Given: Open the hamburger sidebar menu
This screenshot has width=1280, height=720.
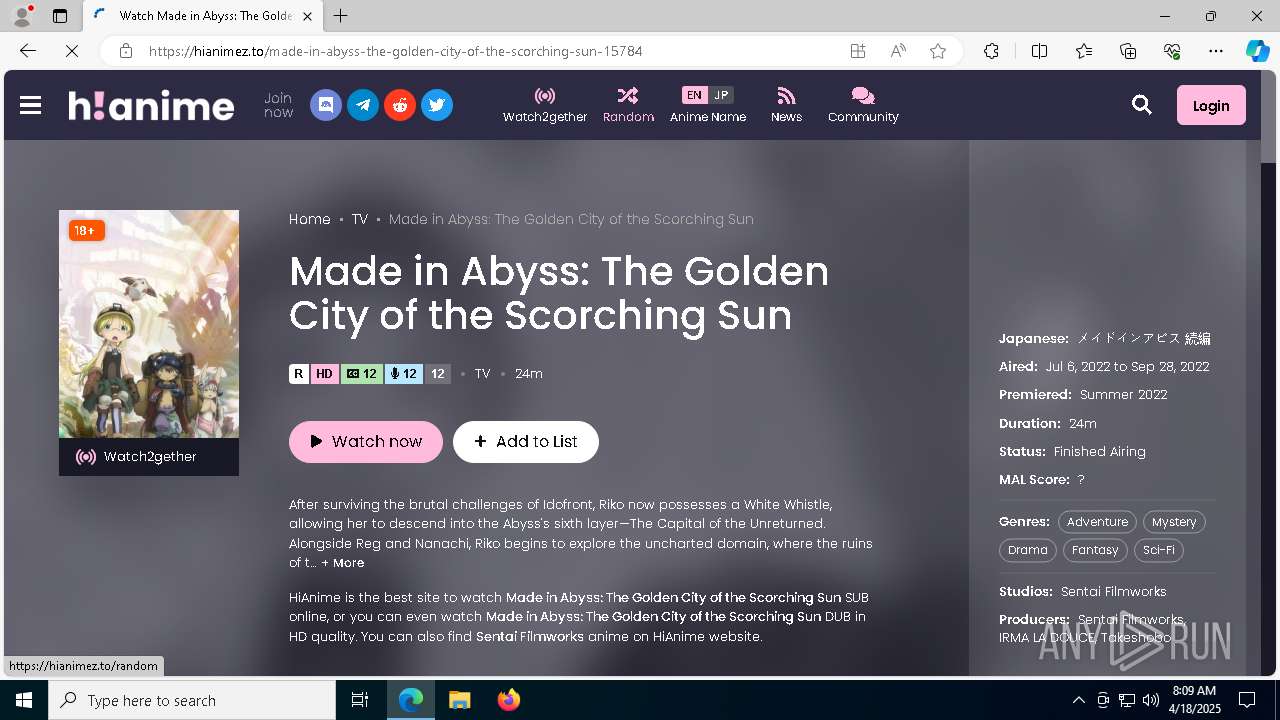Looking at the screenshot, I should [31, 105].
